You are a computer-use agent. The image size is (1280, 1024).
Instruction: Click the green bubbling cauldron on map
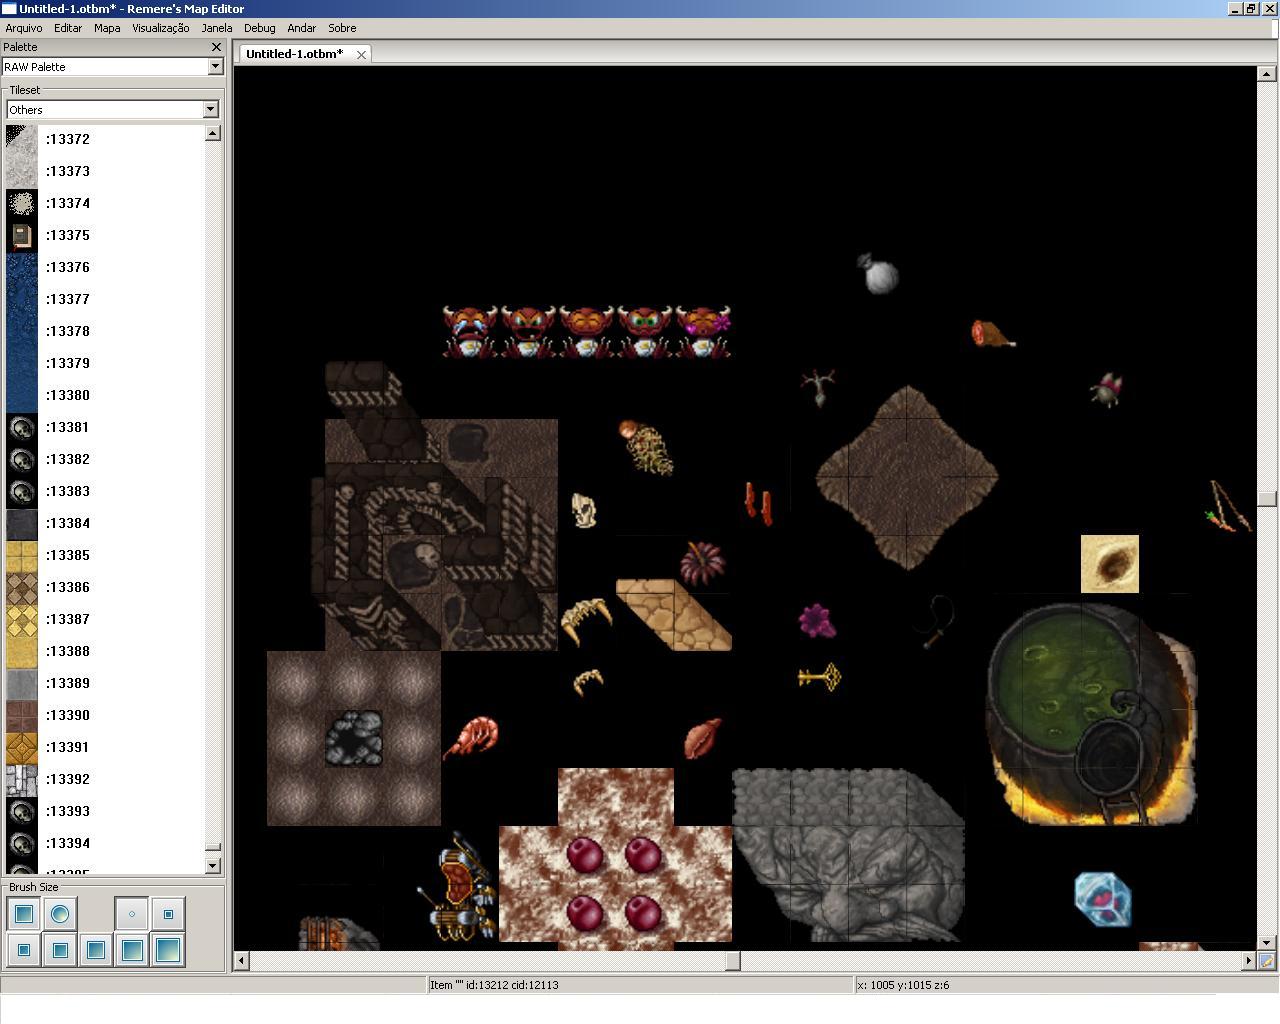1091,713
